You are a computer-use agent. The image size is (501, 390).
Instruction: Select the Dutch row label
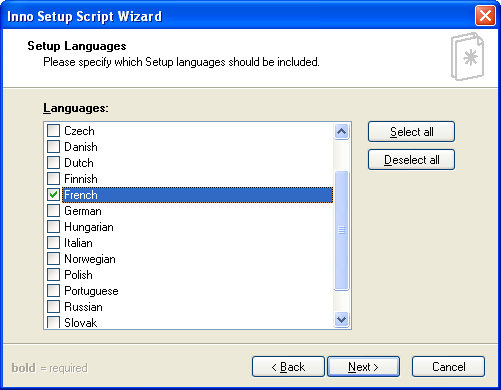[79, 163]
